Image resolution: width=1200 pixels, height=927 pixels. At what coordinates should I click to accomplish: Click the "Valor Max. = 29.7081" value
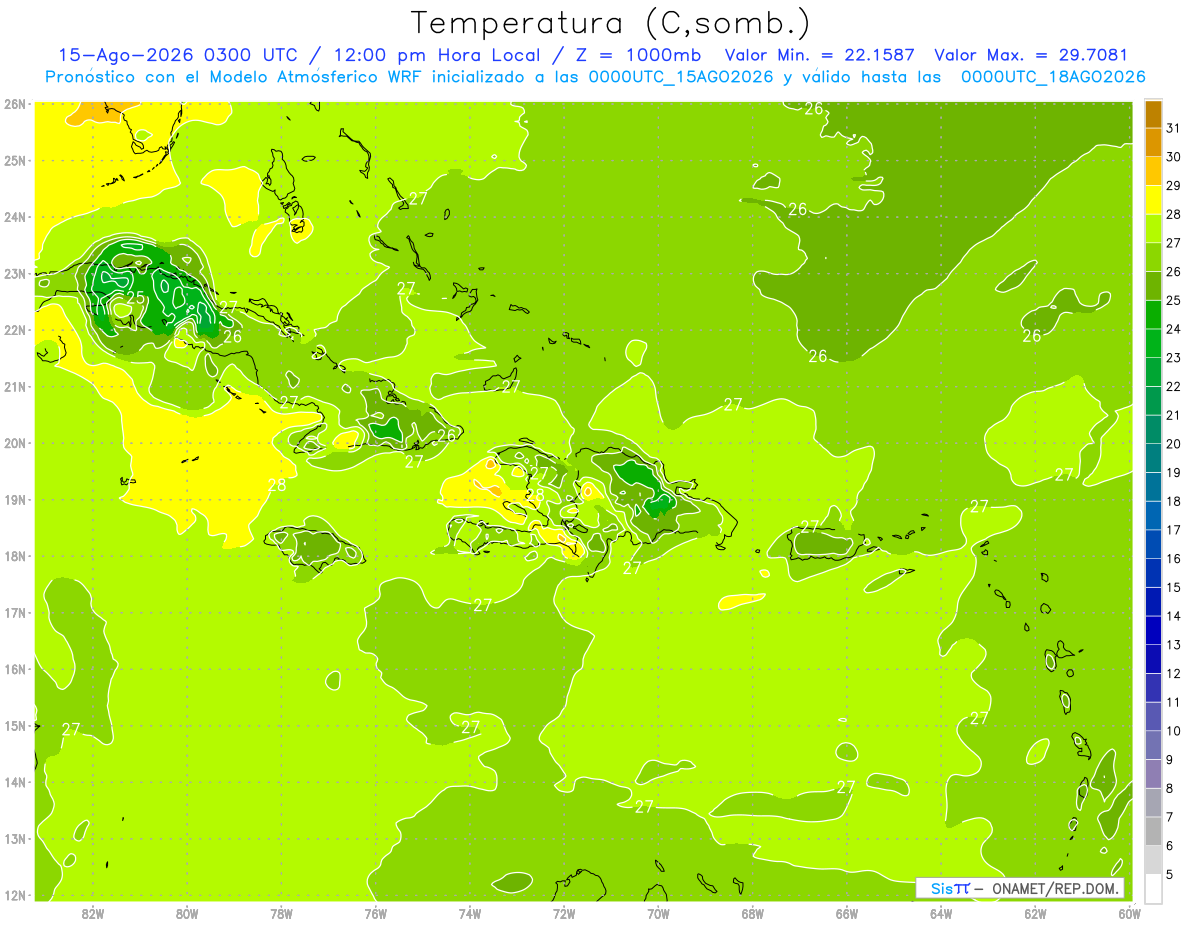(1031, 55)
